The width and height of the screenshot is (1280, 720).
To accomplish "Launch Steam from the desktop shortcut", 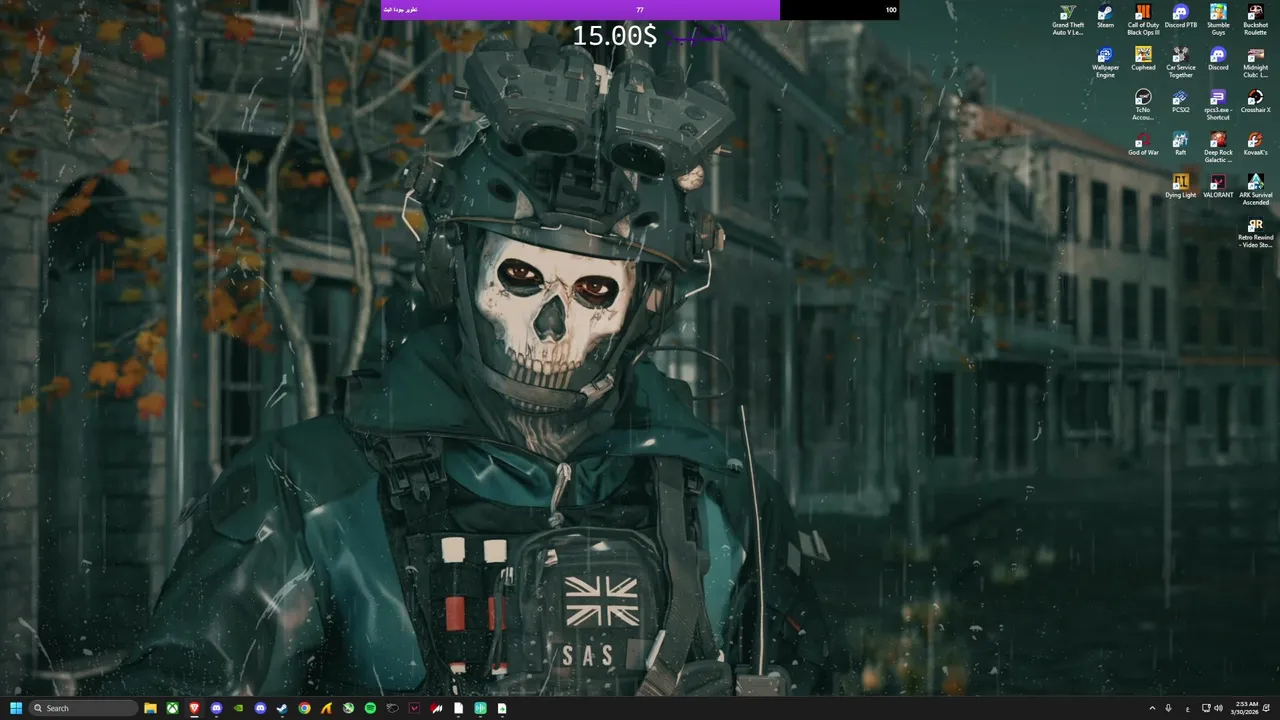I will 1105,17.
